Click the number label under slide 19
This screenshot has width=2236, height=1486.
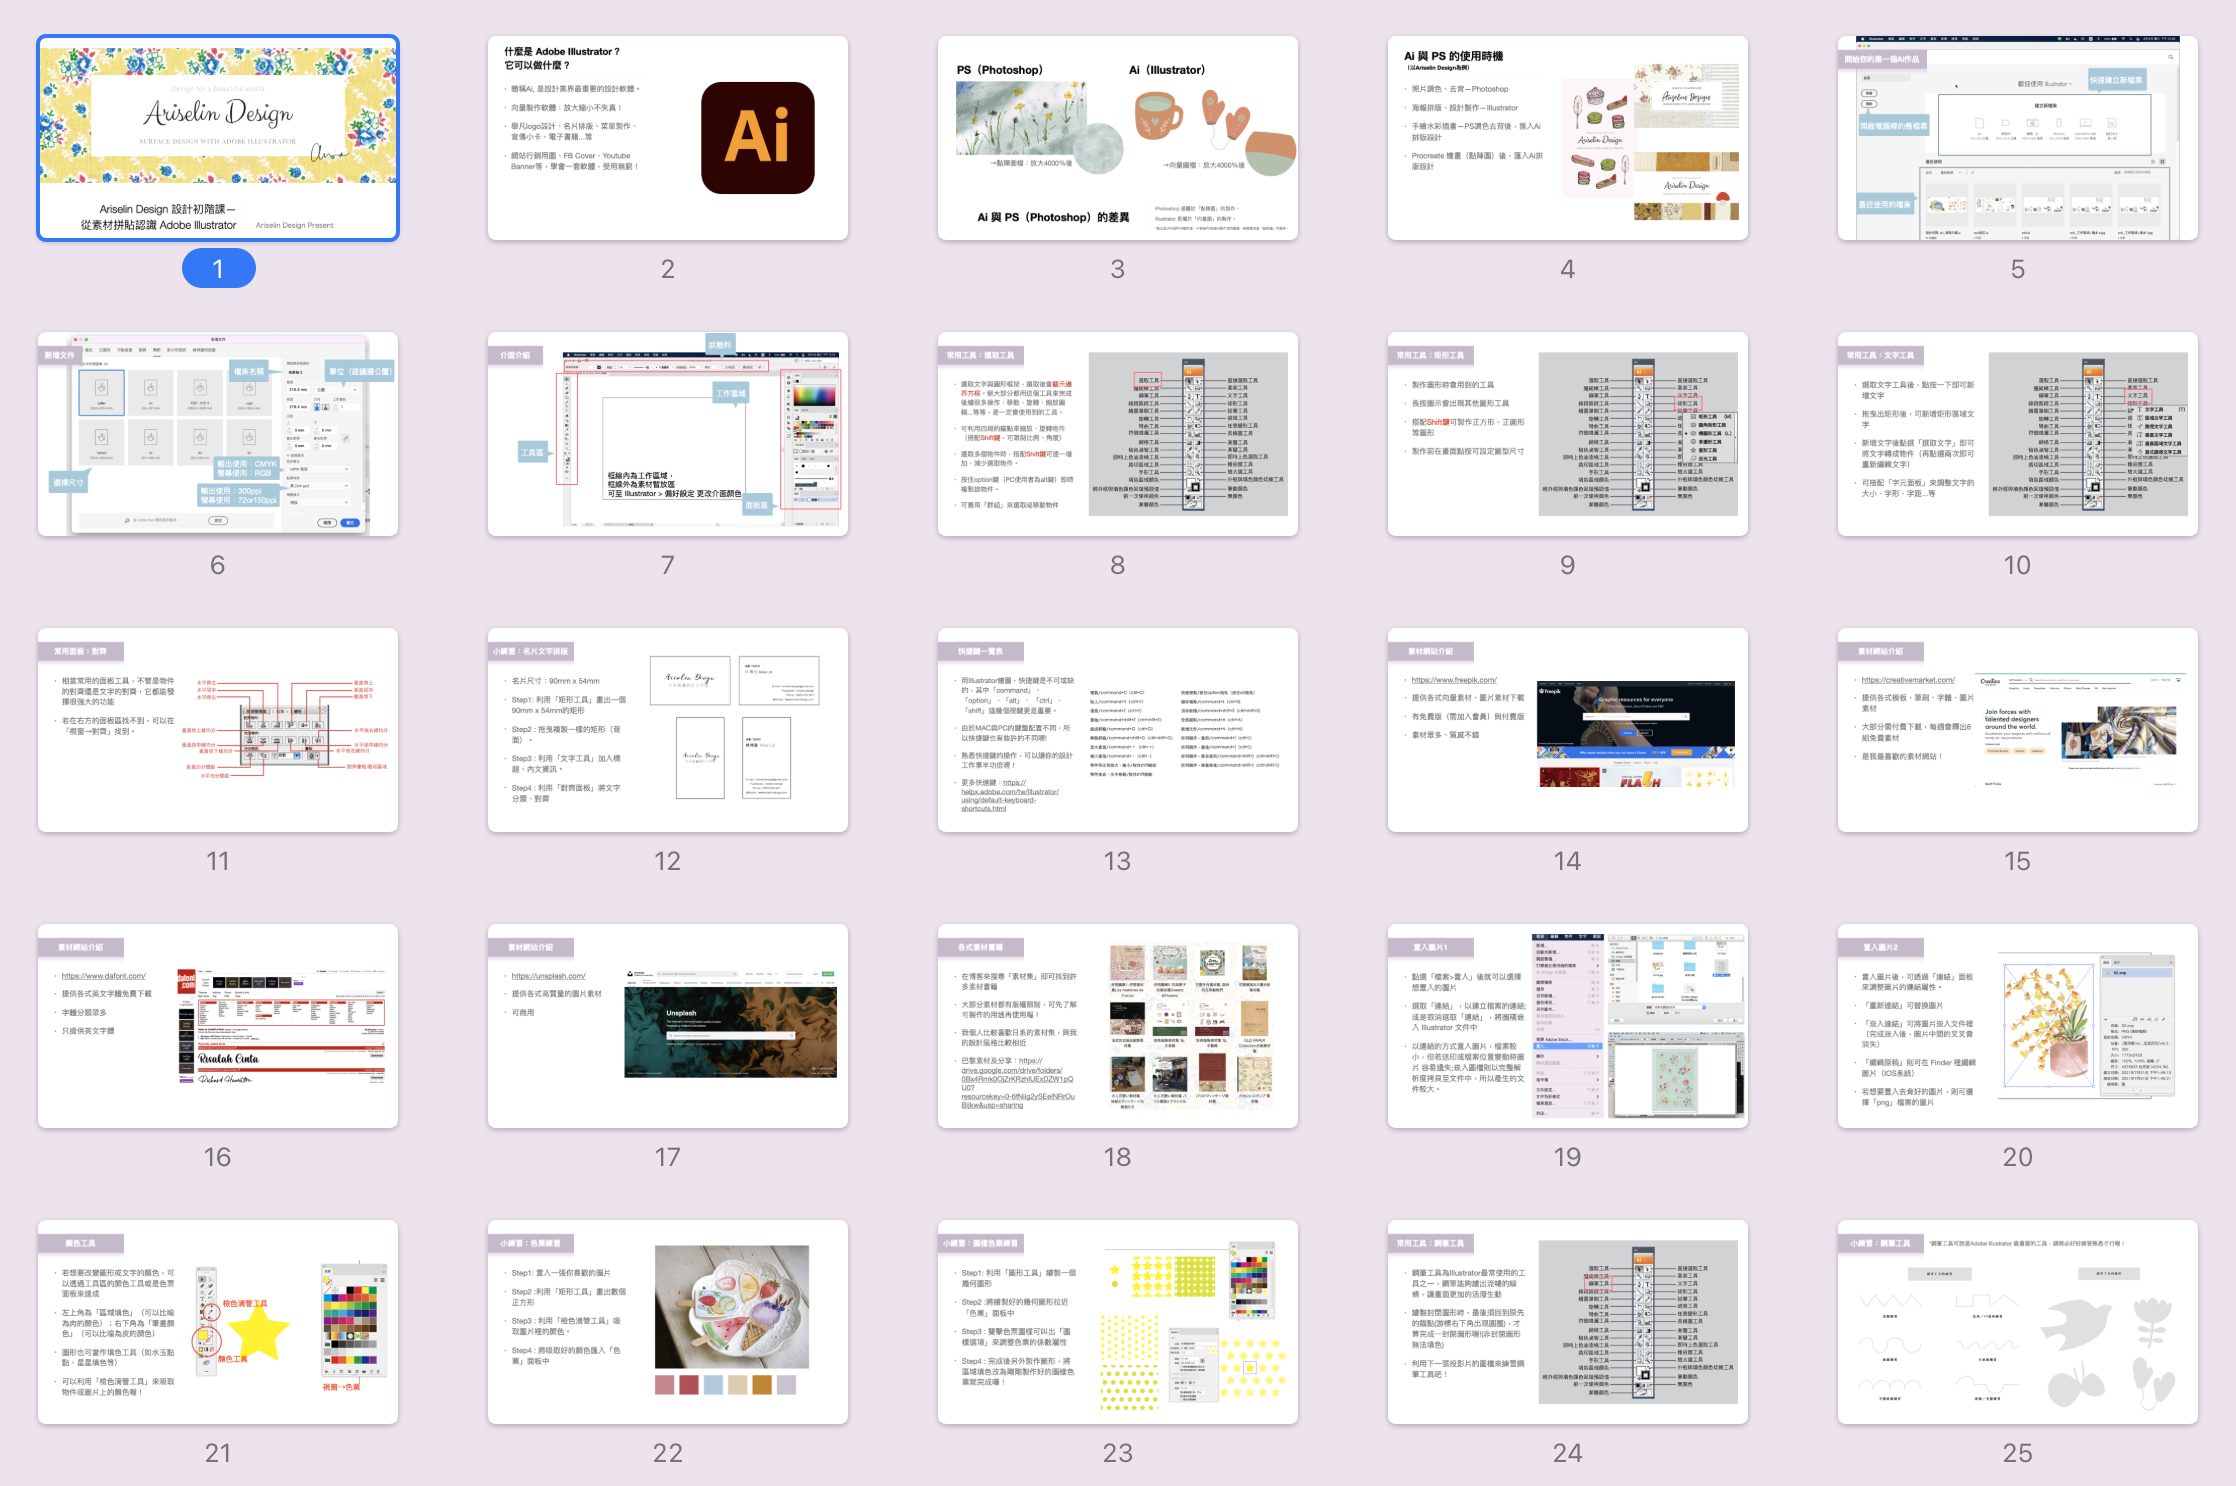[1567, 1157]
